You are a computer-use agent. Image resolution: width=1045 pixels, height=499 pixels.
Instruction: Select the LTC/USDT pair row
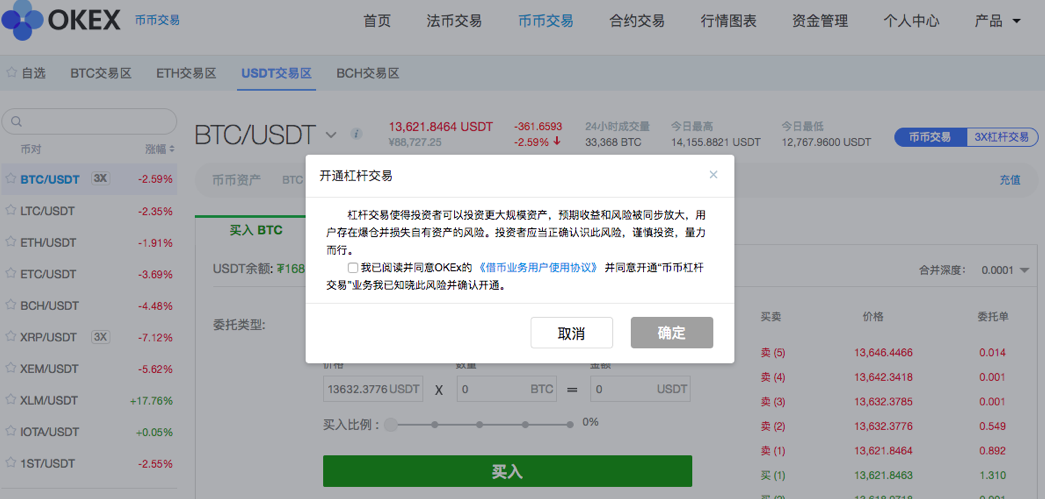click(x=89, y=211)
